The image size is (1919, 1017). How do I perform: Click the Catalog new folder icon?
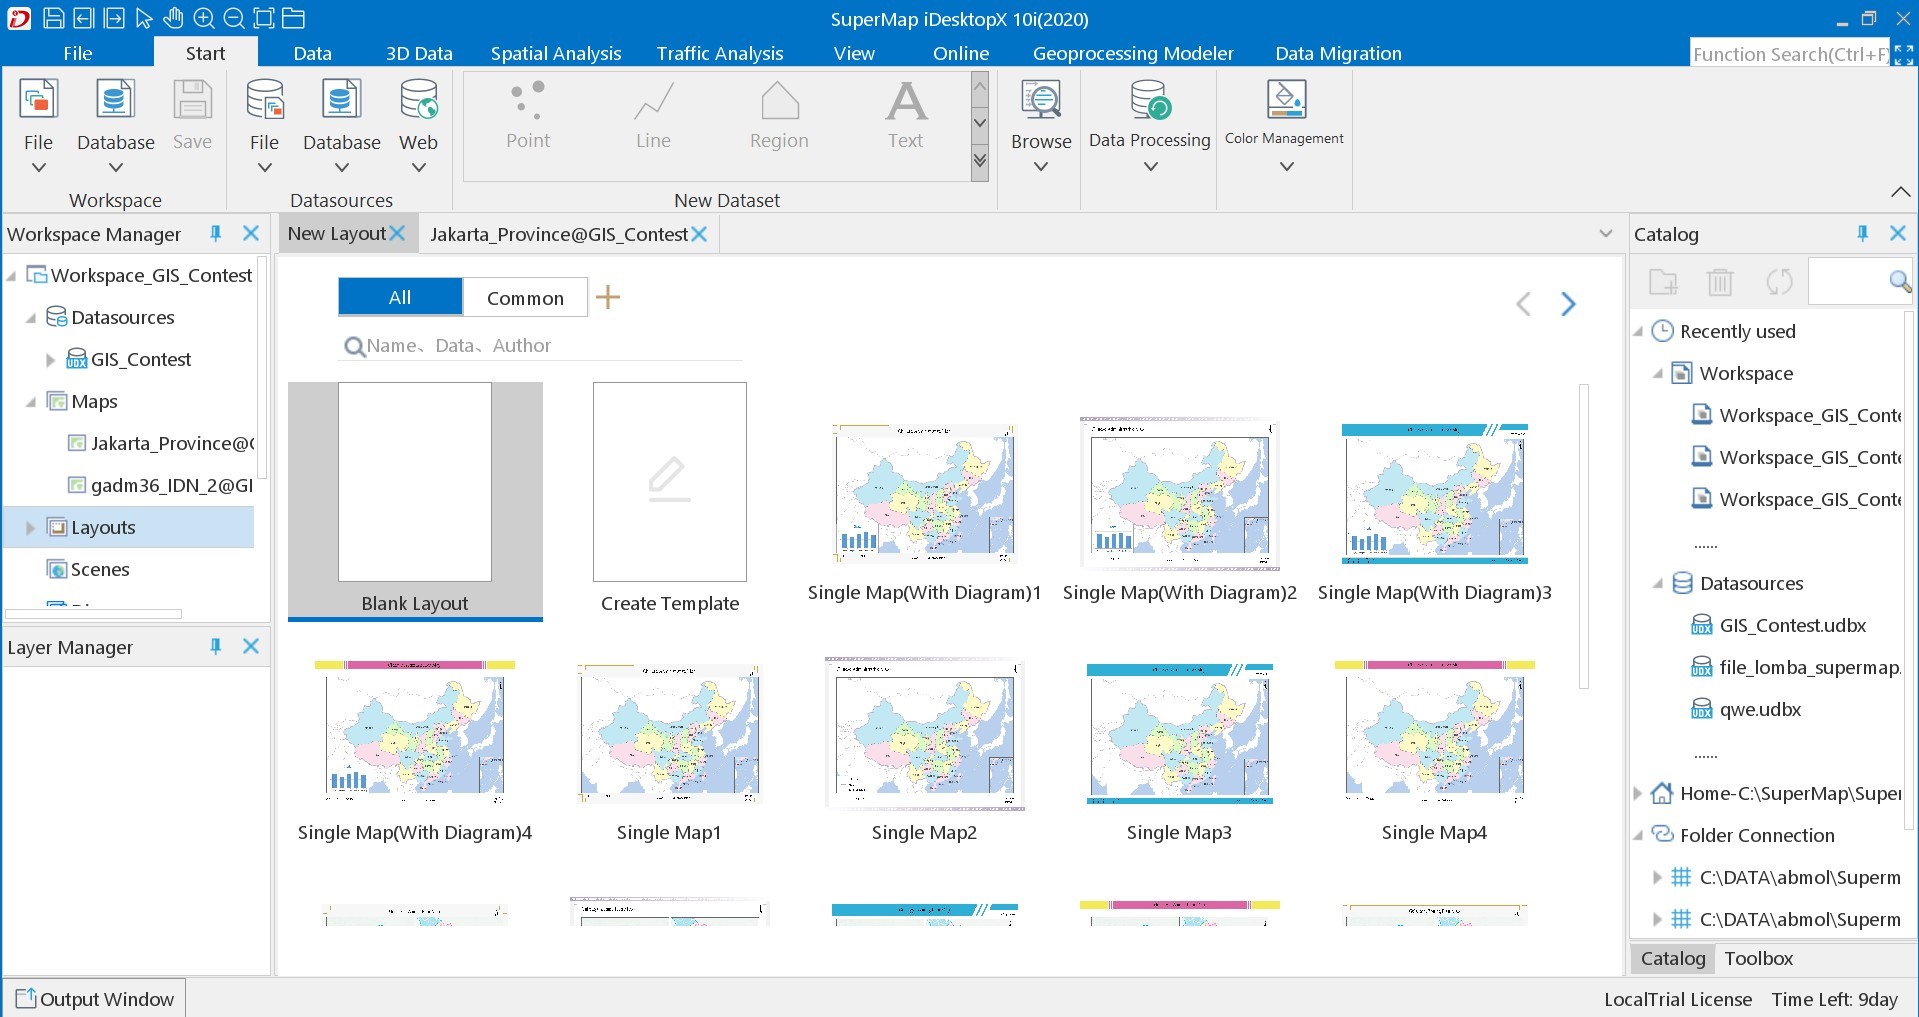(1663, 282)
